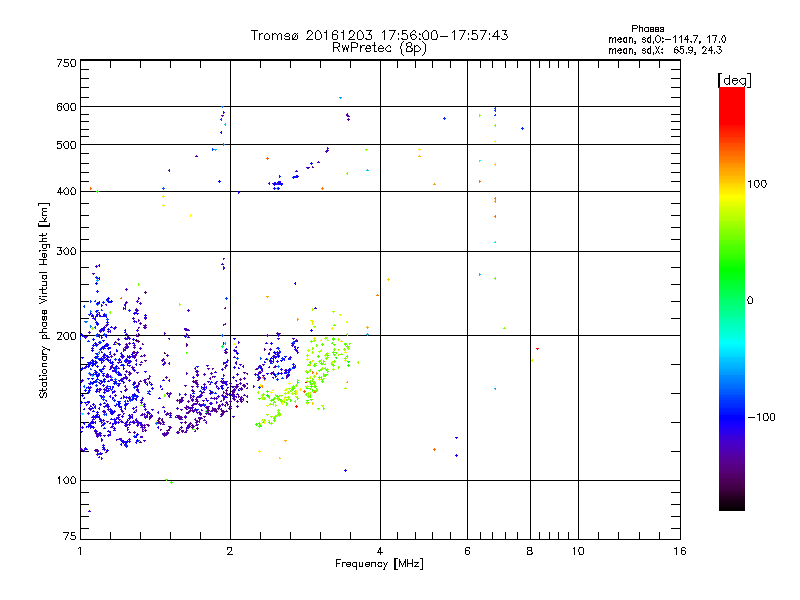Screen dimensions: 800x600
Task: Click the '750' y-axis tick label
Action: [66, 63]
